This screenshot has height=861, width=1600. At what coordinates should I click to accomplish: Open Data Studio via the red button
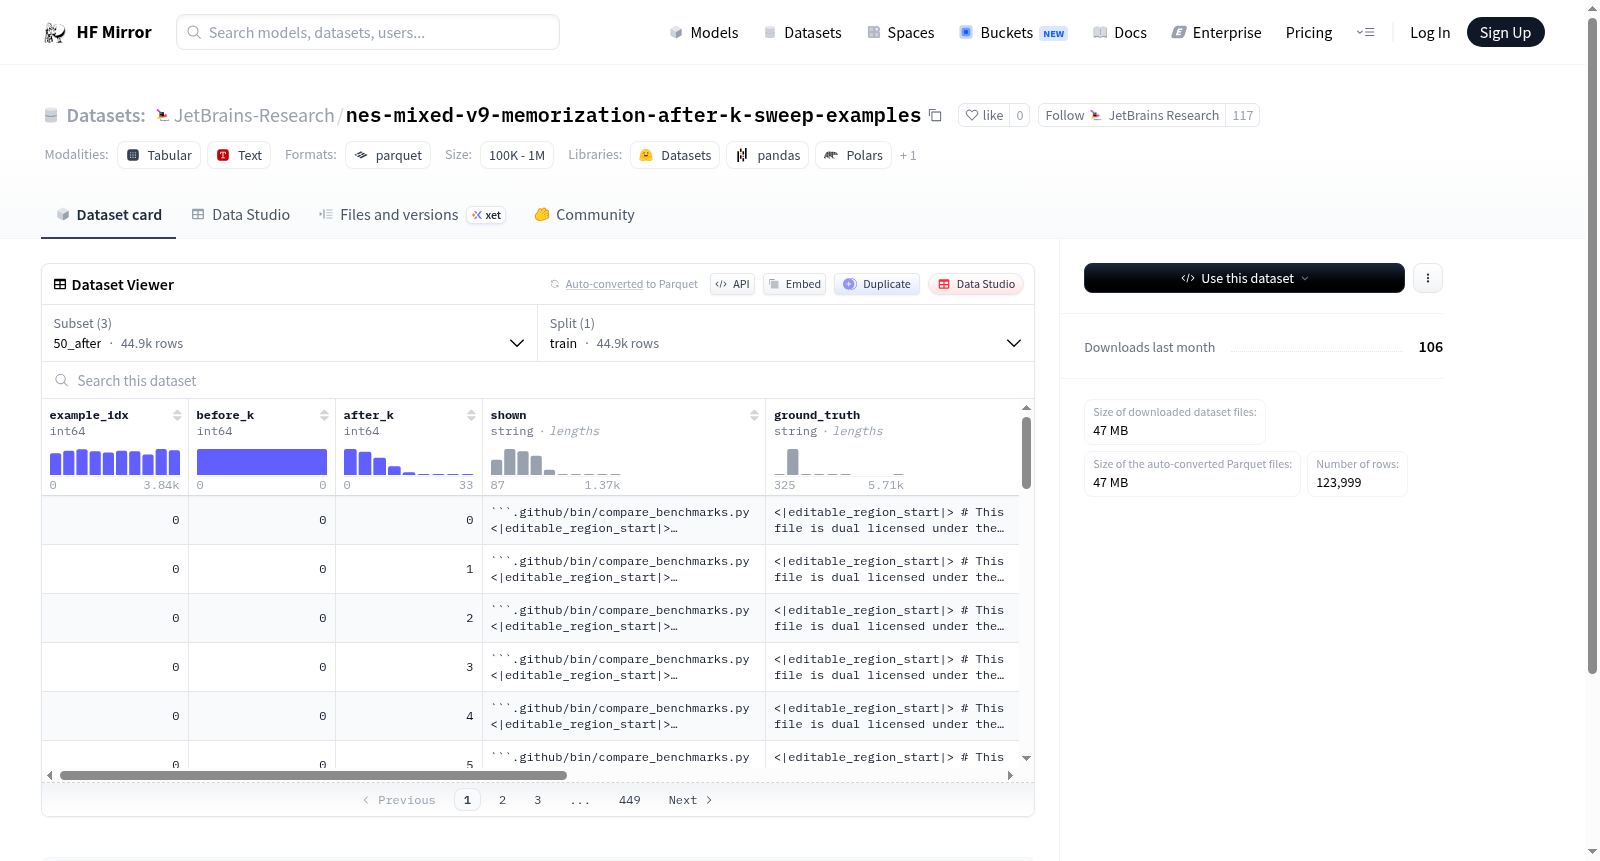pos(976,284)
